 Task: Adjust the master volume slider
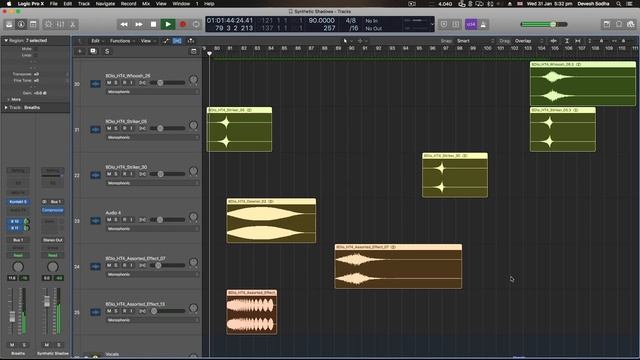tap(544, 24)
